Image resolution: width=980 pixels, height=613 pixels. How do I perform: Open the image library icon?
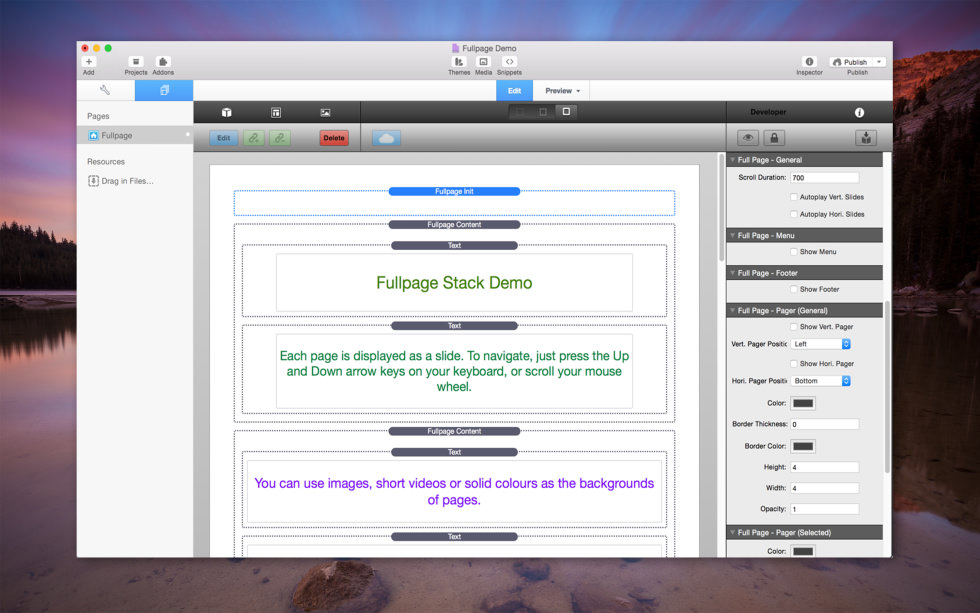pos(325,112)
